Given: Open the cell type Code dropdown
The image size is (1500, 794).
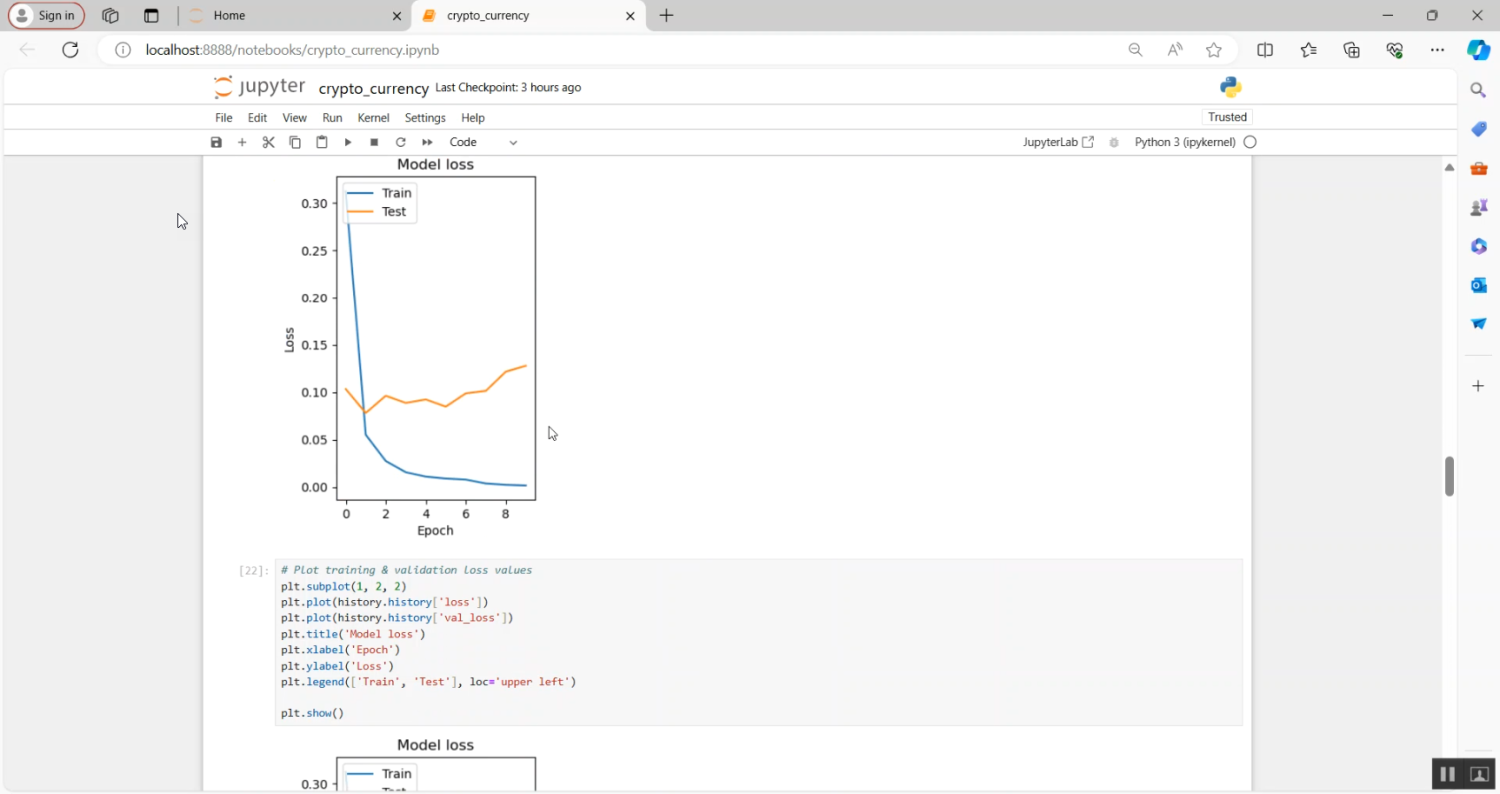Looking at the screenshot, I should click(483, 142).
